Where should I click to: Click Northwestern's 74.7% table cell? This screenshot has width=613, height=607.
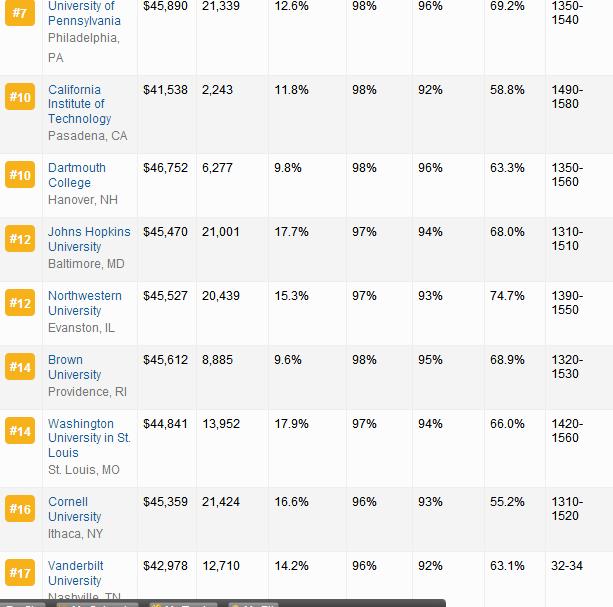(x=507, y=296)
